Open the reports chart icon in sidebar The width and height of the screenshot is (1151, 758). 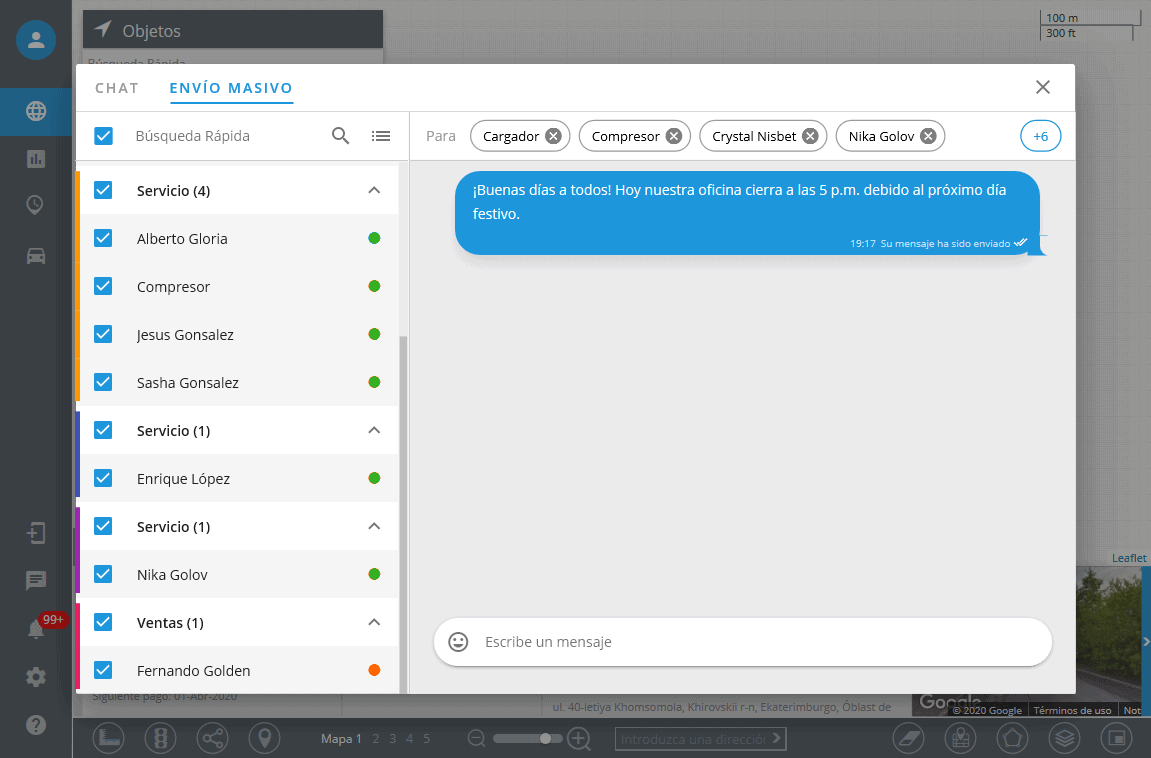(x=36, y=158)
